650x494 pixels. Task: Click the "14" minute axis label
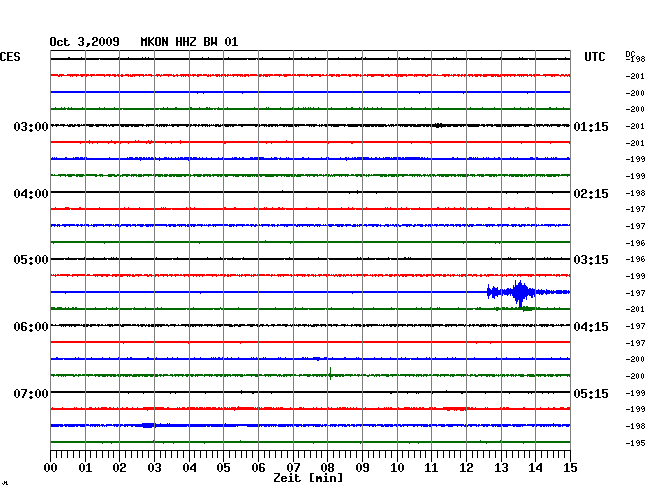pyautogui.click(x=535, y=468)
